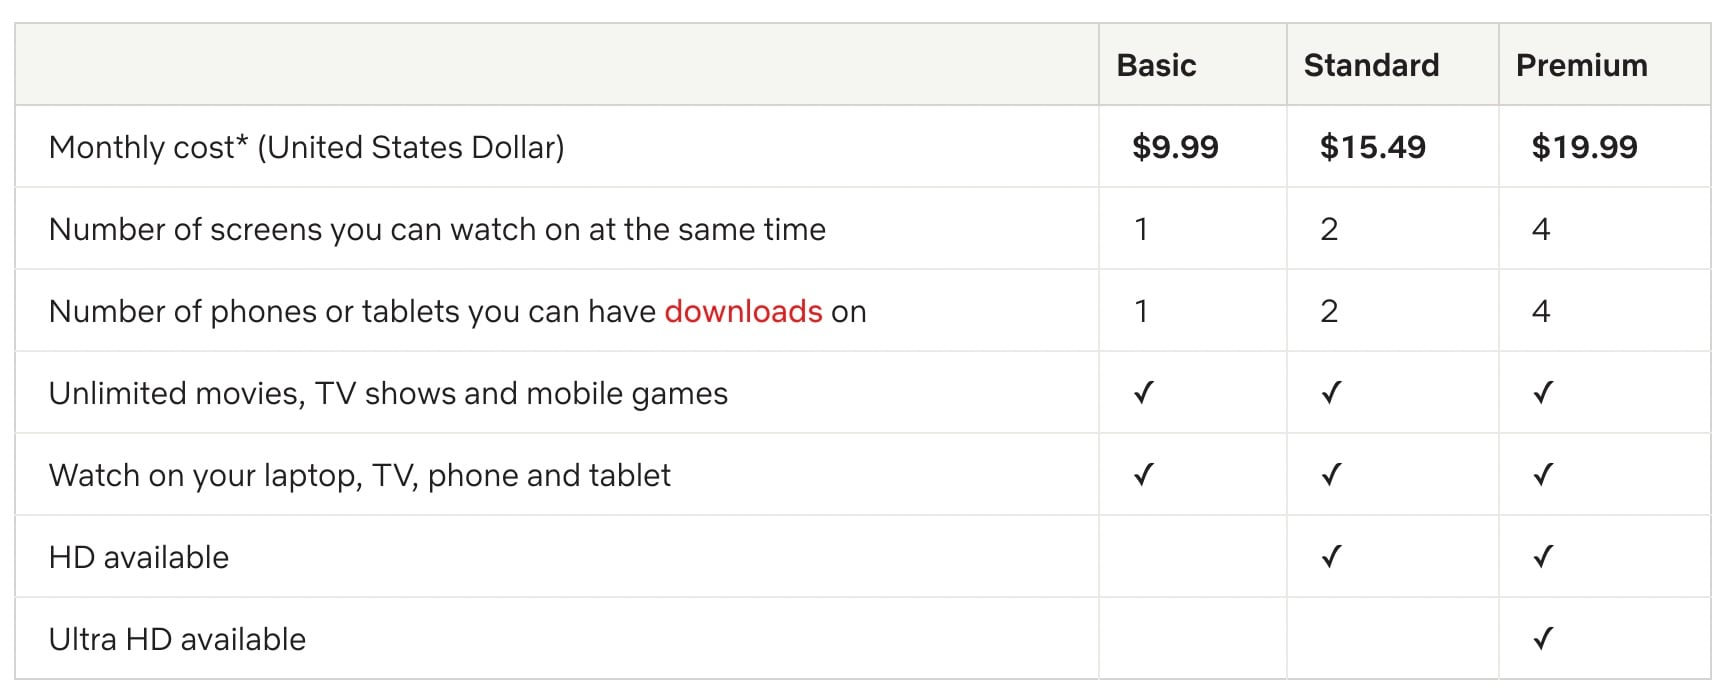Image resolution: width=1728 pixels, height=698 pixels.
Task: Click Standard checkmark for watch on laptop row
Action: pyautogui.click(x=1331, y=475)
